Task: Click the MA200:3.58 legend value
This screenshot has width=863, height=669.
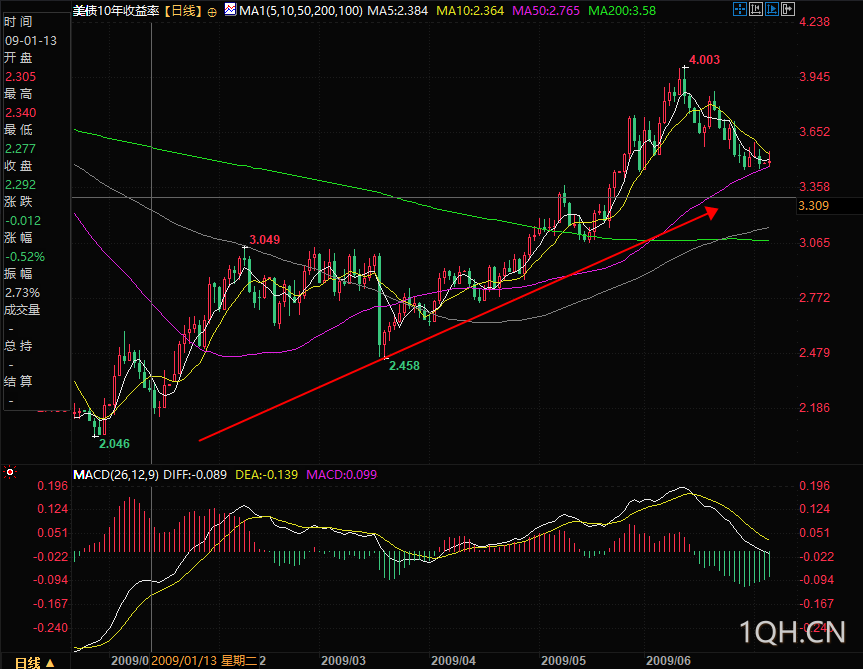Action: click(x=622, y=11)
